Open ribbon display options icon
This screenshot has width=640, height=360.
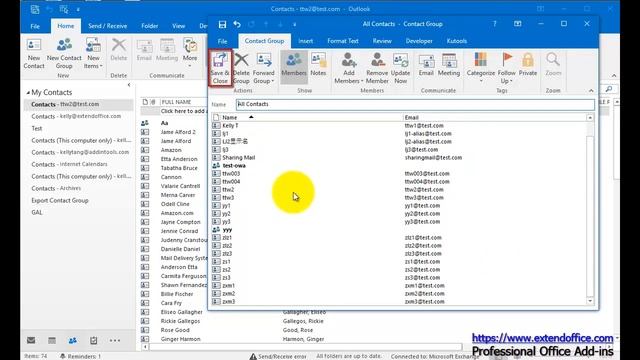(x=518, y=24)
